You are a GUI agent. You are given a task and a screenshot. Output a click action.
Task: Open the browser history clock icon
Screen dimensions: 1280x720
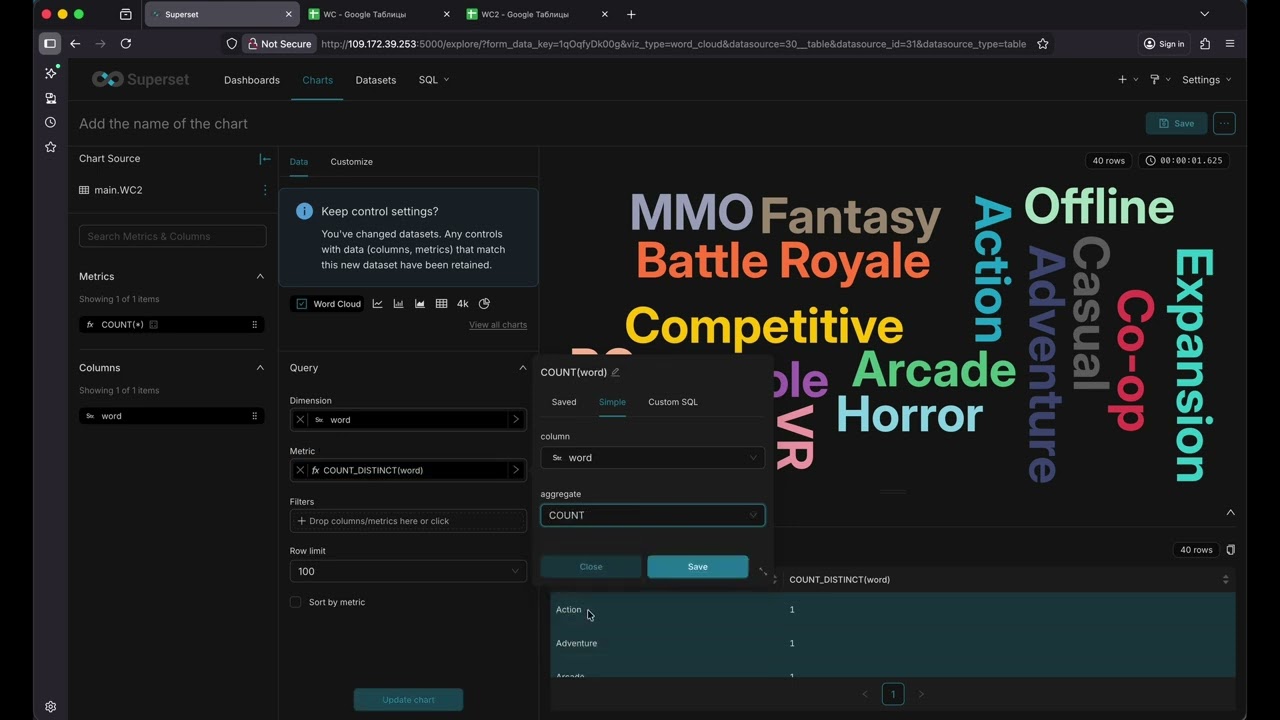tap(50, 122)
